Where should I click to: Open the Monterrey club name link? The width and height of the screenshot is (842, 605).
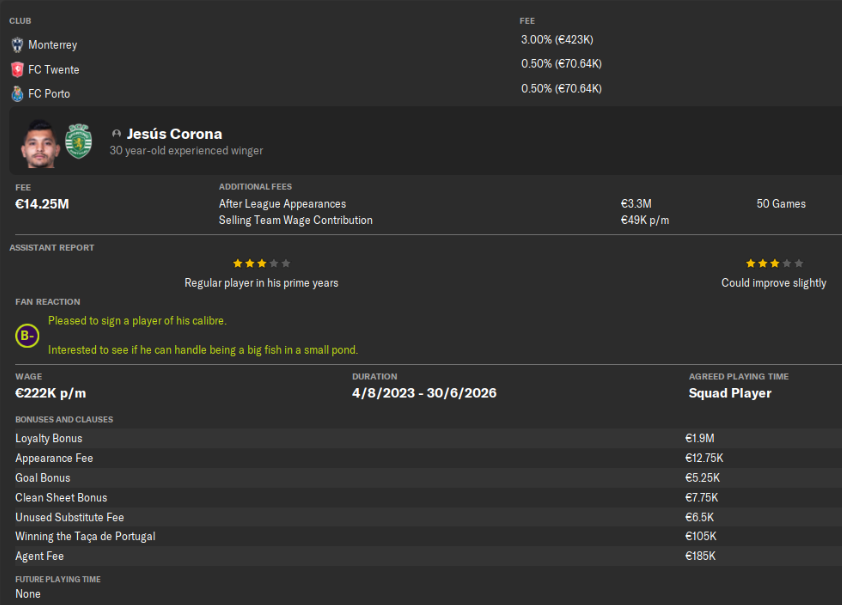(52, 45)
